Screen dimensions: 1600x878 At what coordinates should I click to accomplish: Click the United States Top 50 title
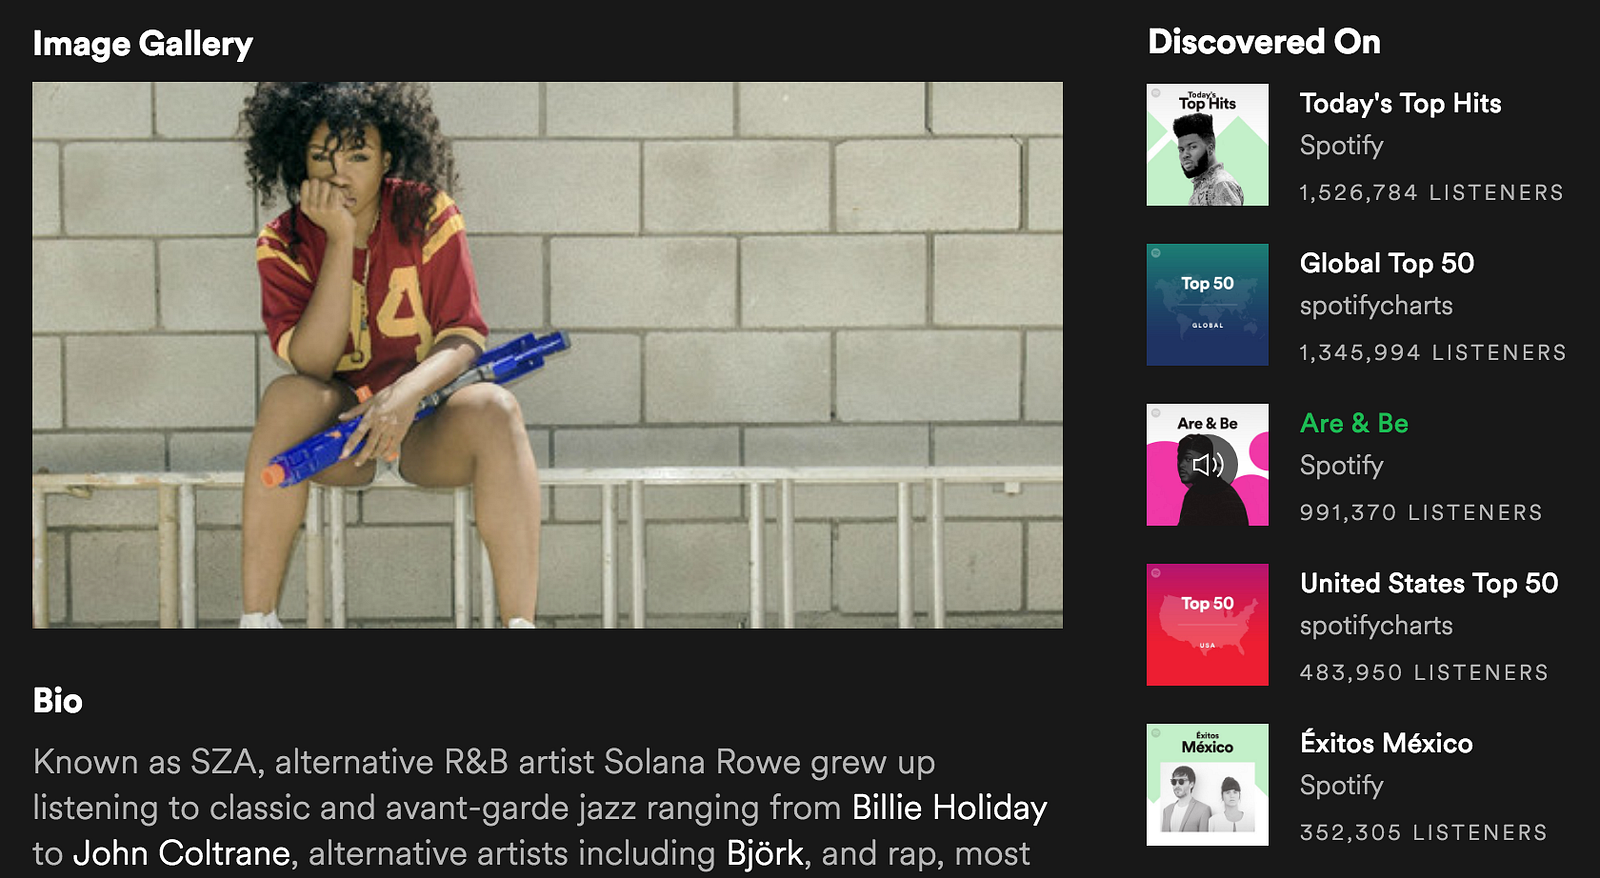(1429, 584)
